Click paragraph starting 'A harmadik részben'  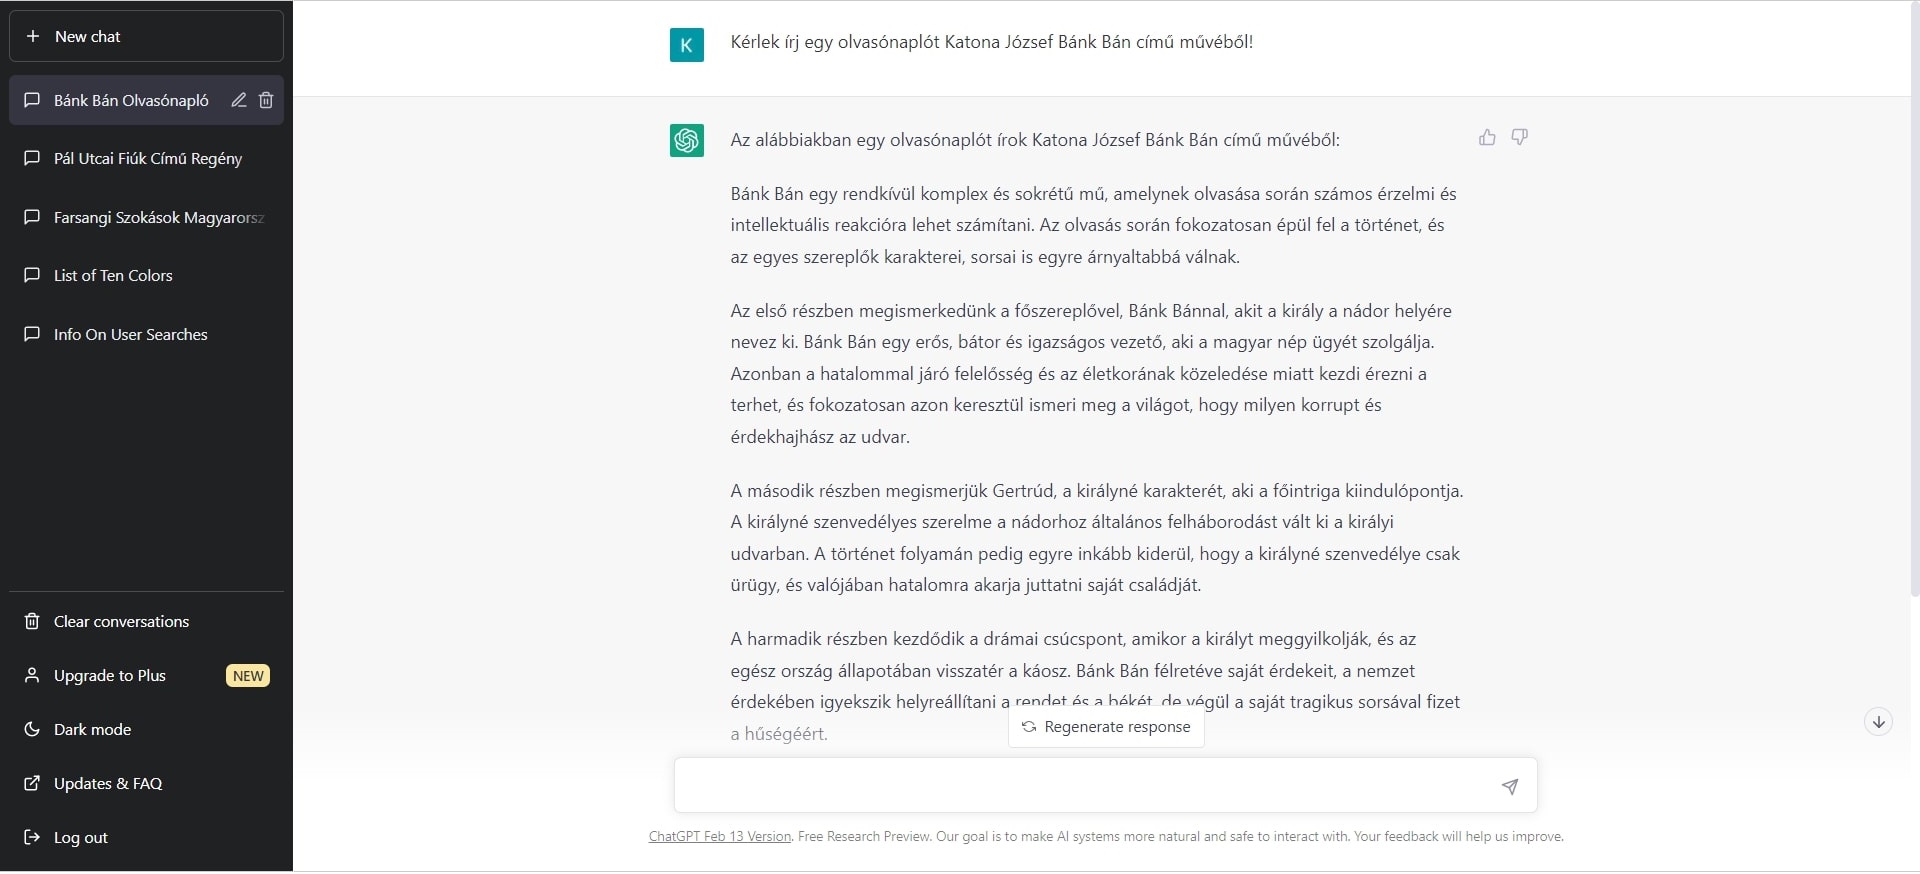pos(1095,686)
